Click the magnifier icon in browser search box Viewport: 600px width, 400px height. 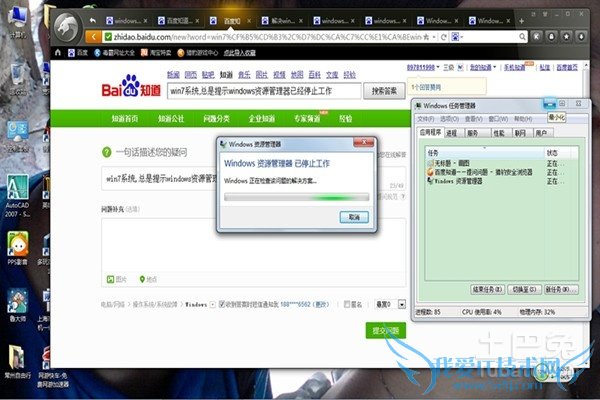tap(522, 37)
